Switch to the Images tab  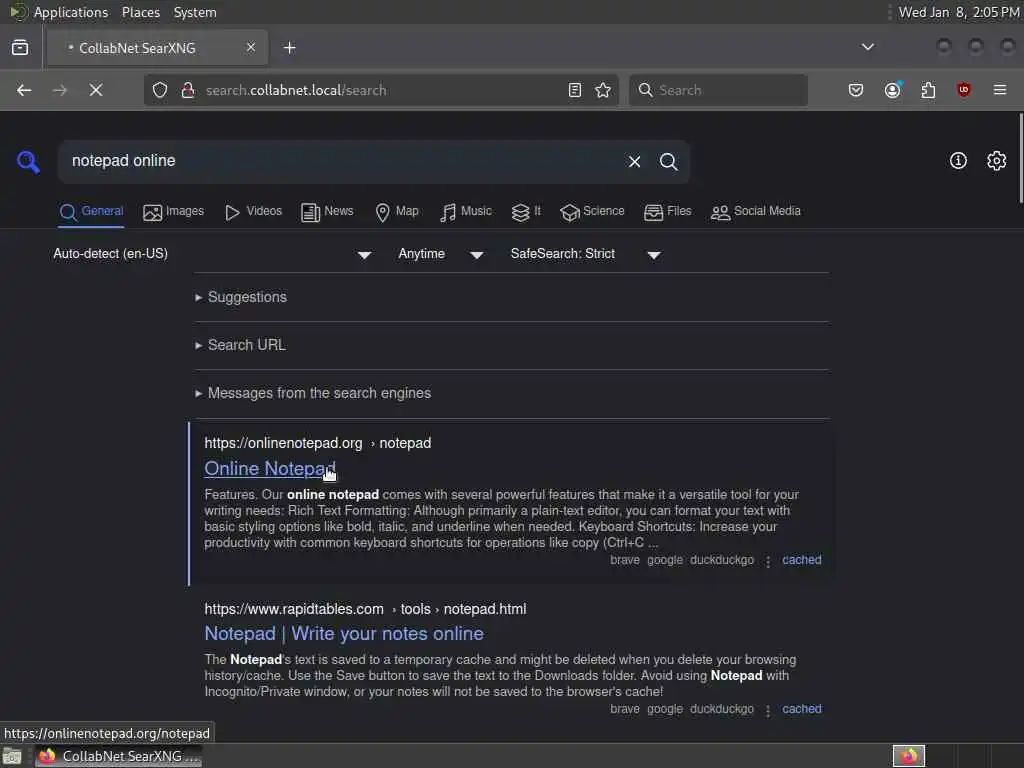coord(174,212)
